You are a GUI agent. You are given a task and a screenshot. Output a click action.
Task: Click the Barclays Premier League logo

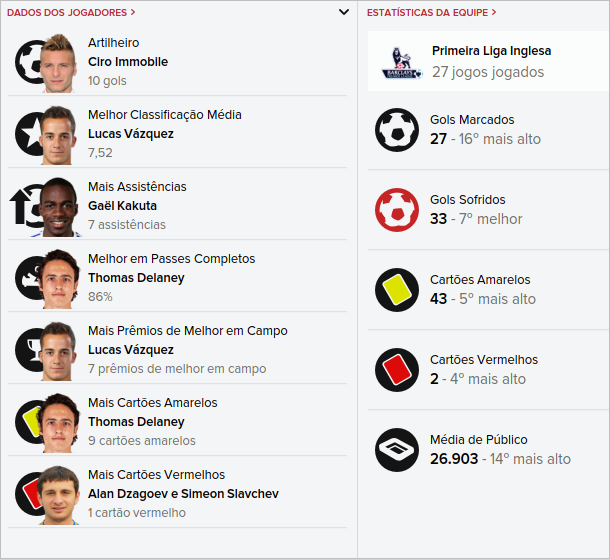tap(401, 62)
